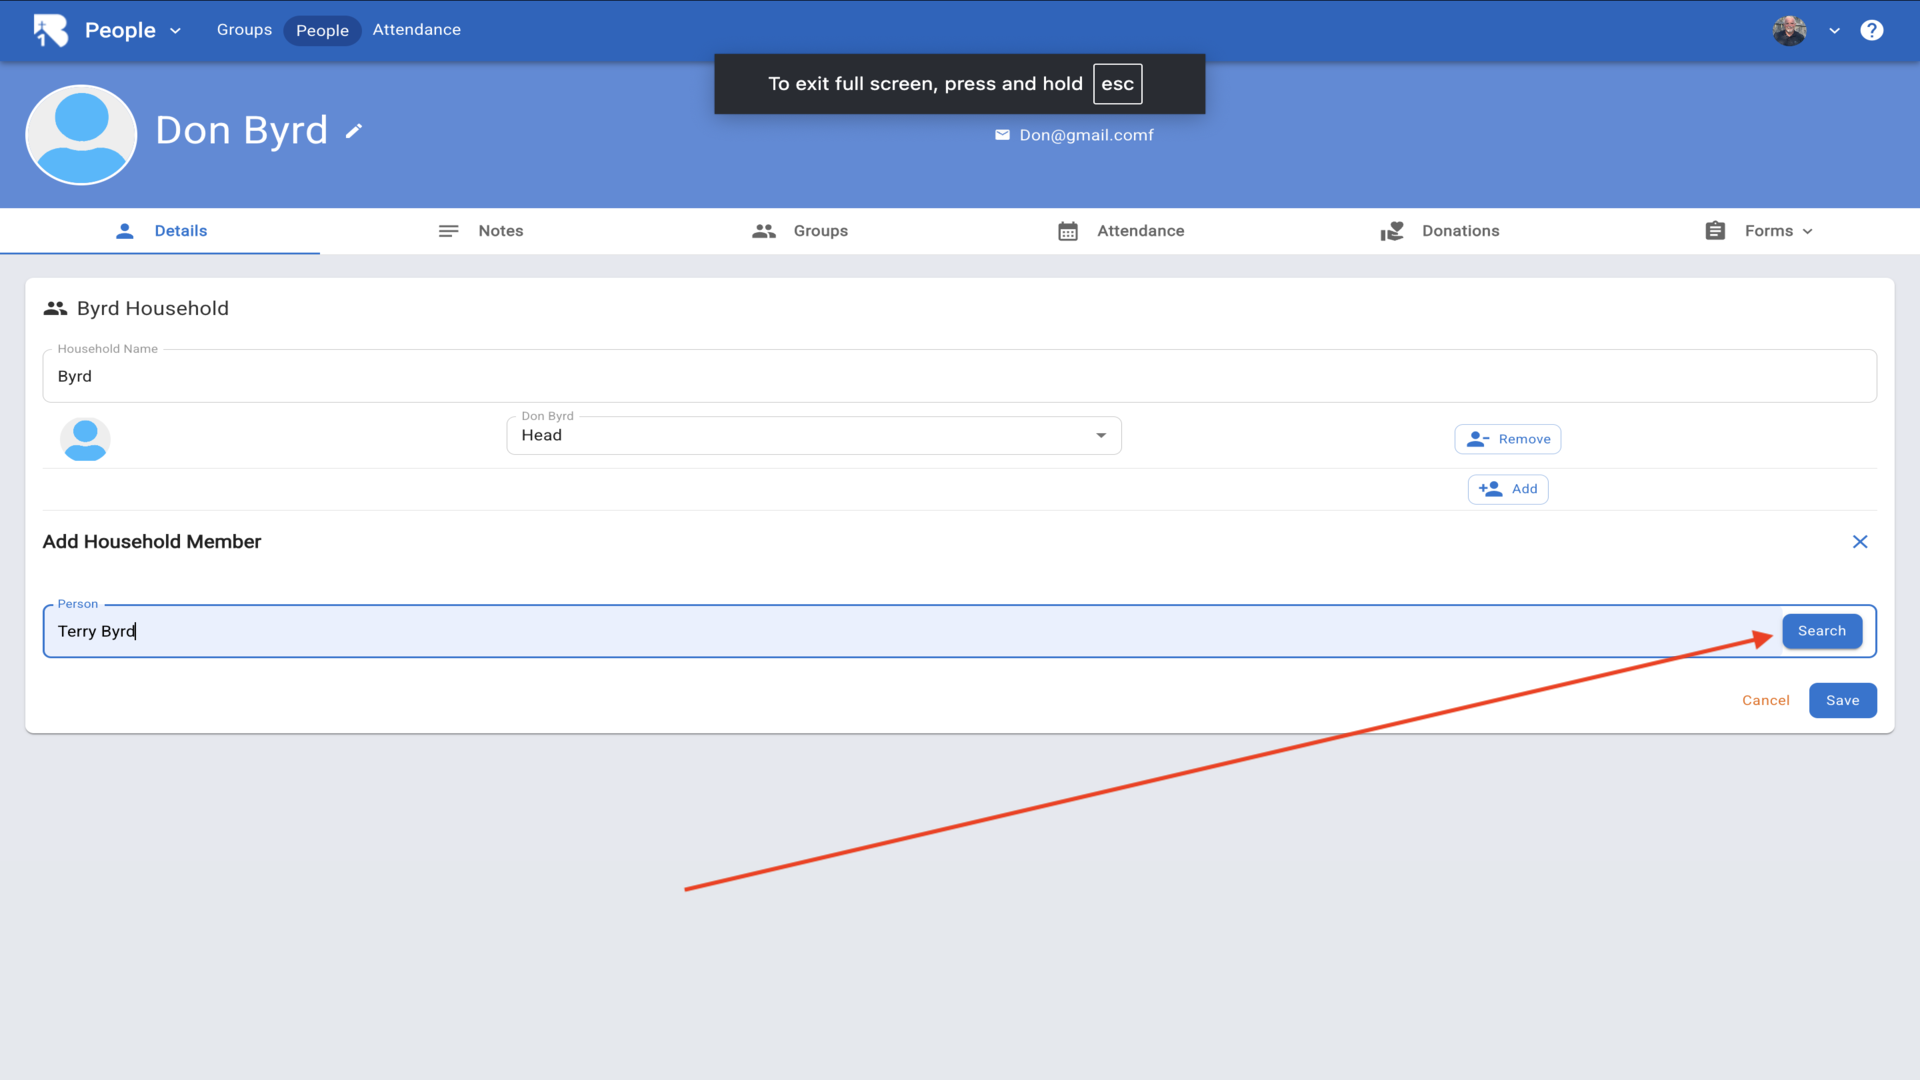
Task: Expand the user account menu chevron
Action: point(1834,31)
